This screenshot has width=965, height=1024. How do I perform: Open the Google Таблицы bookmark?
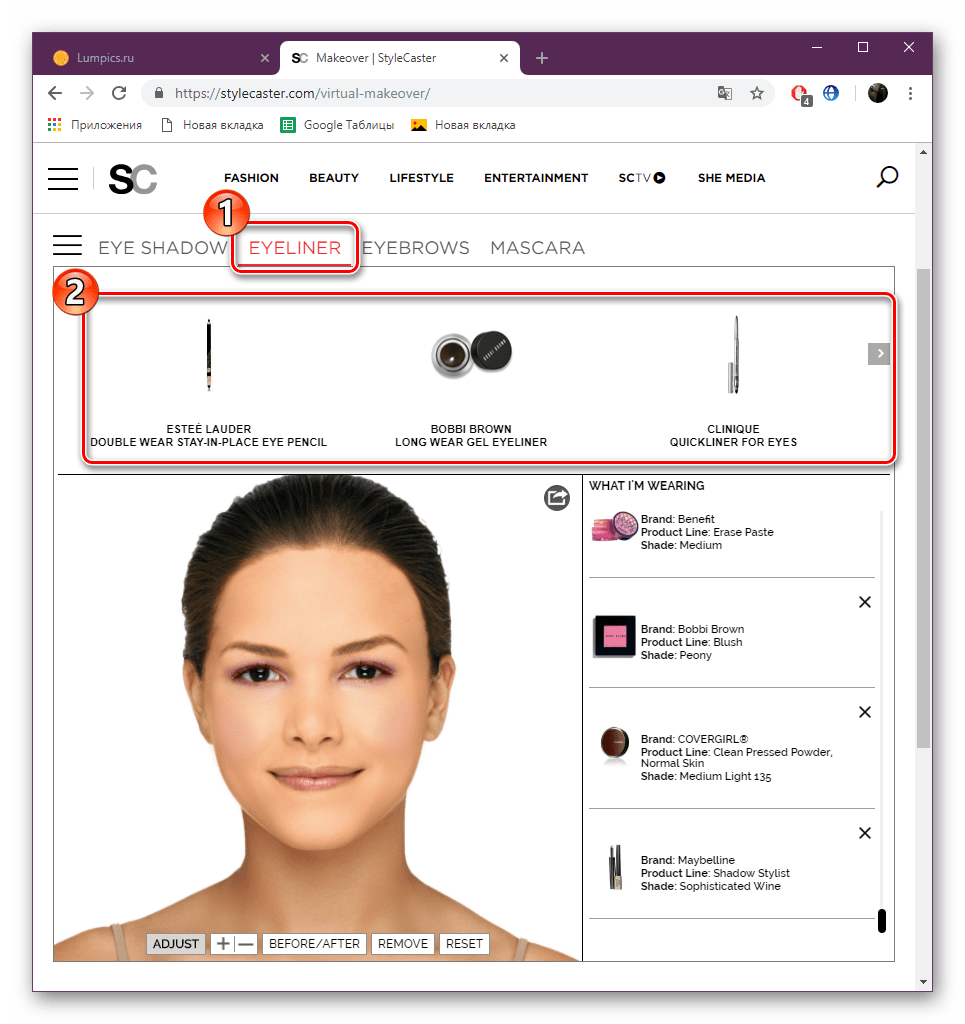click(337, 125)
